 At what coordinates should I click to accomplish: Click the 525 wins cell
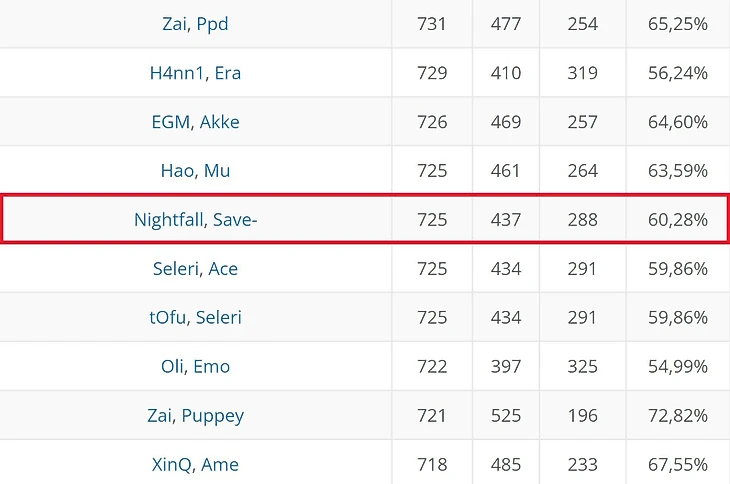506,416
